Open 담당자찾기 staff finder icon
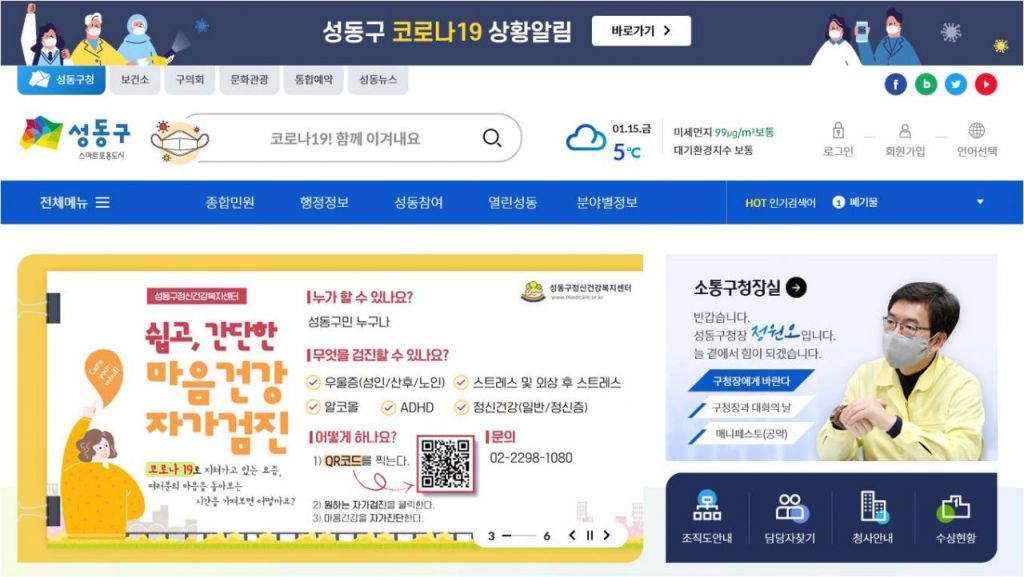 click(790, 507)
